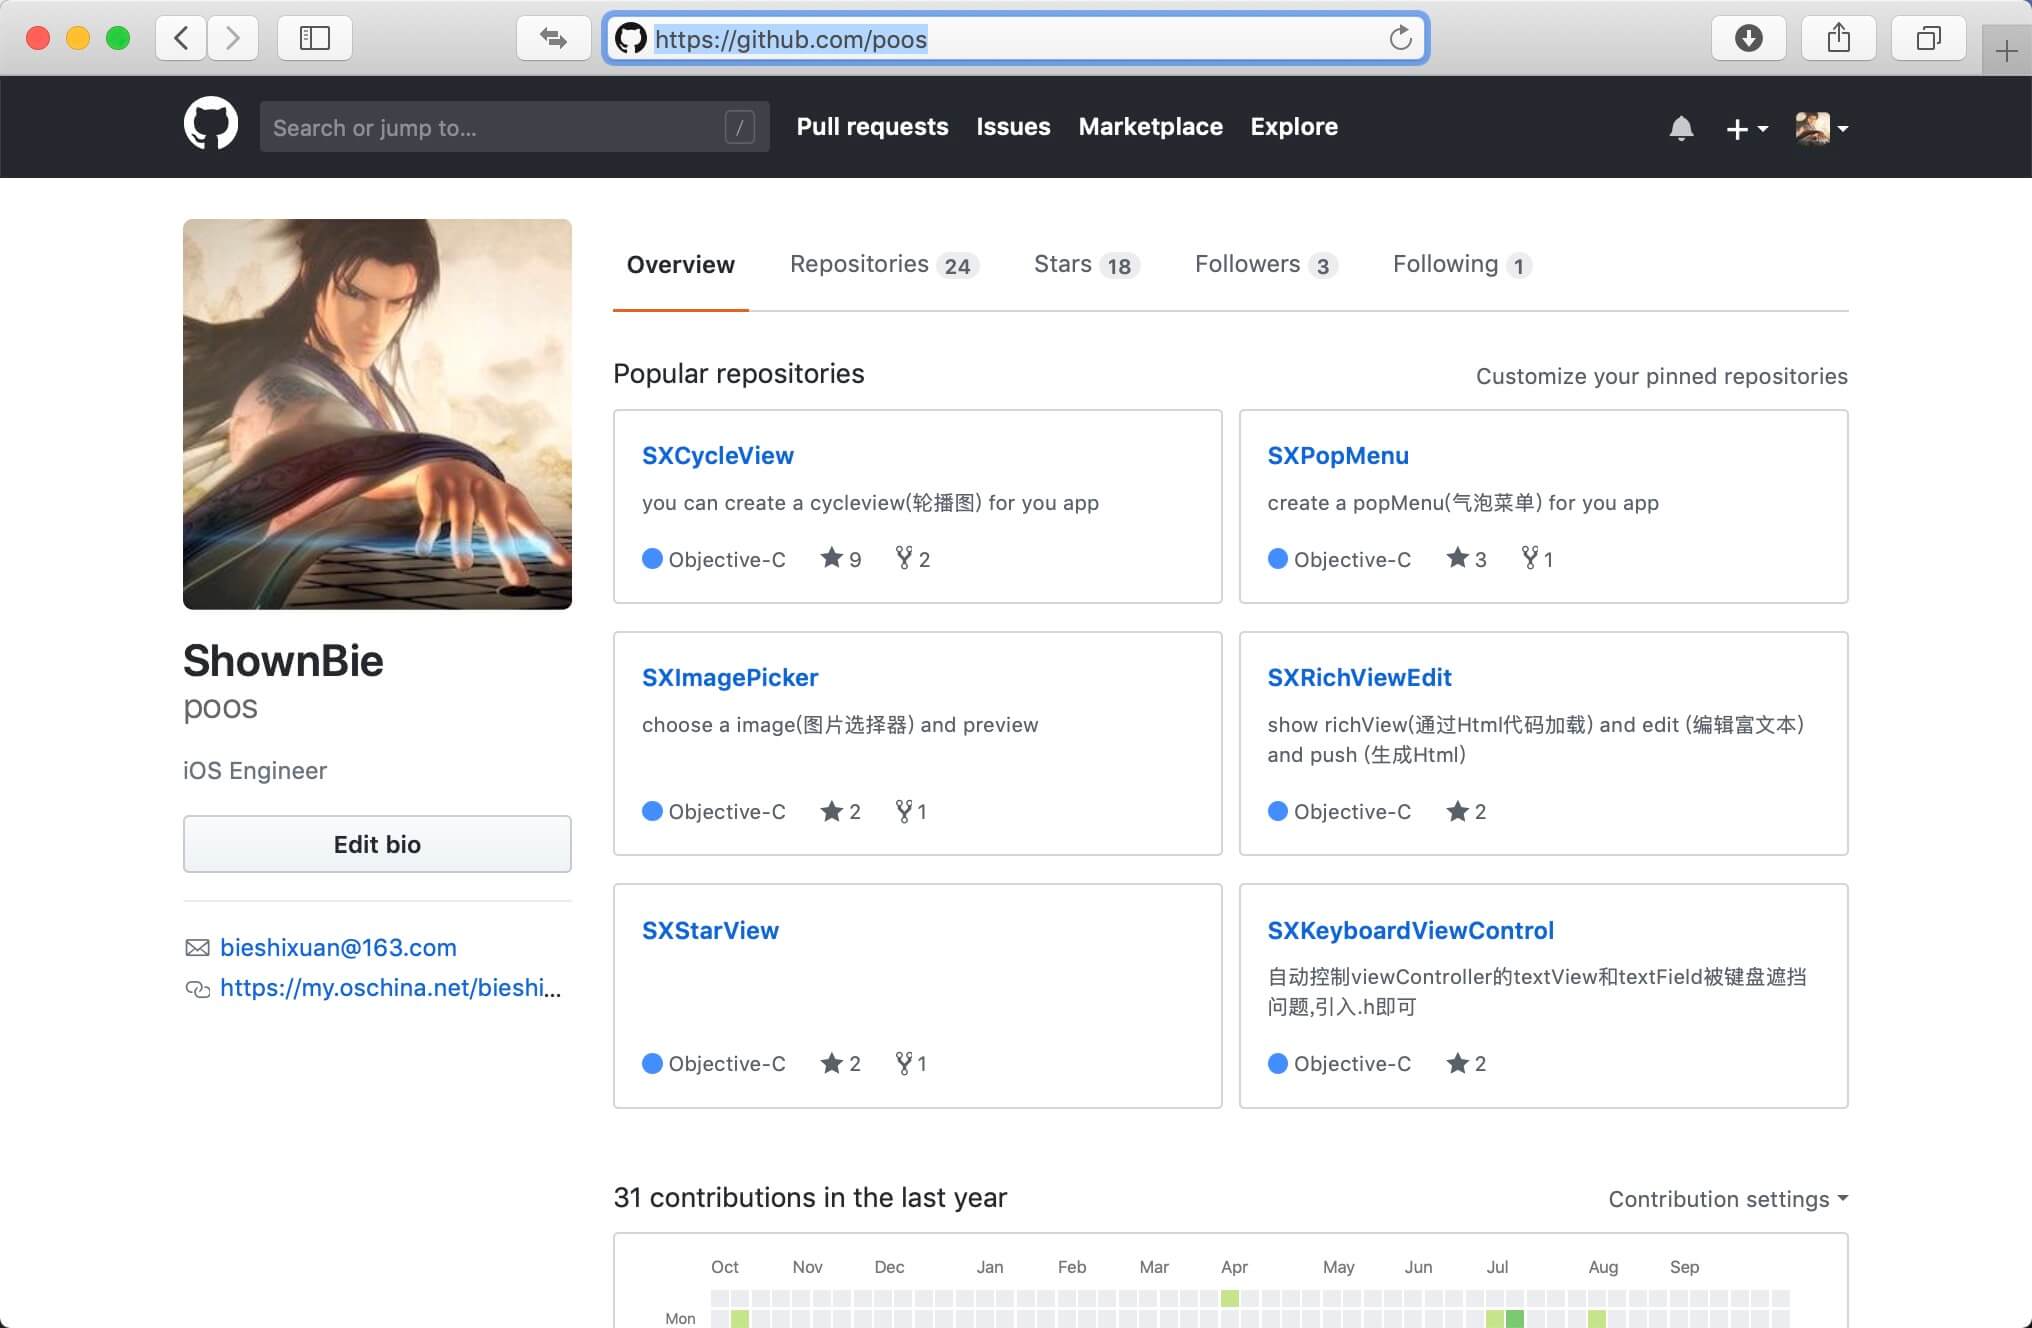Open Pull requests in header

872,127
